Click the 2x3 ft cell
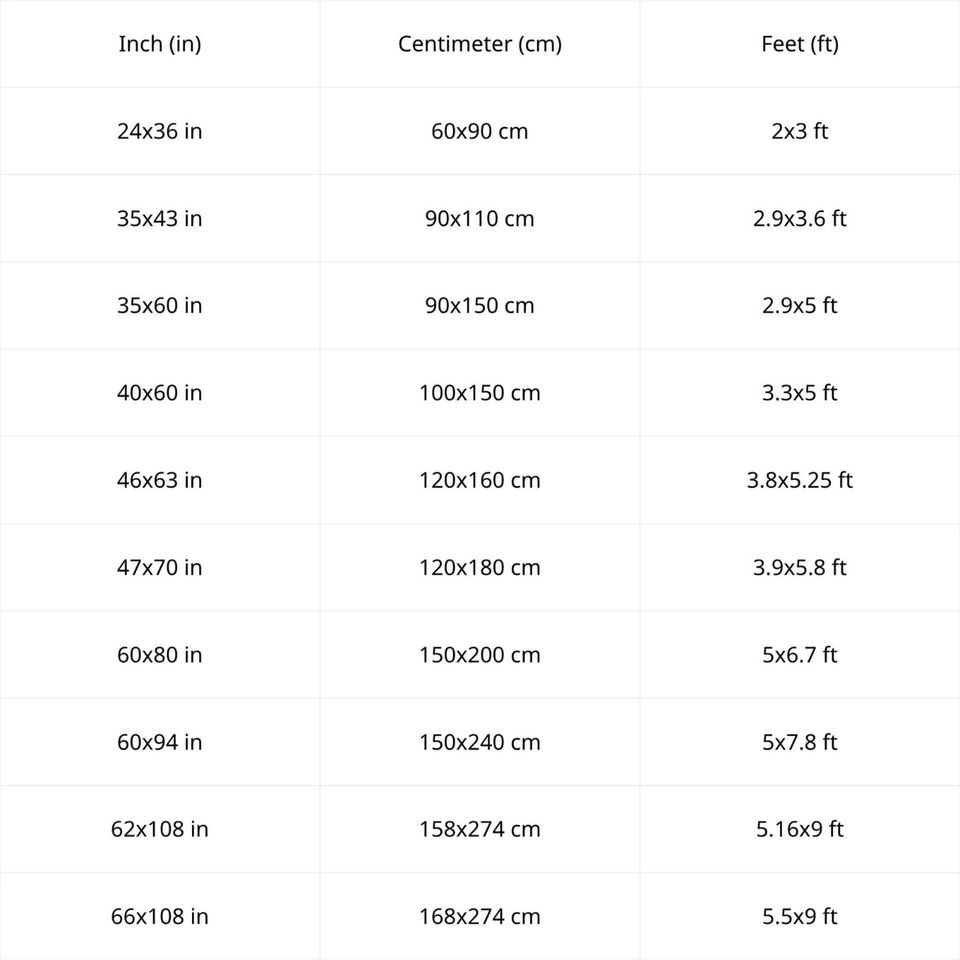Screen dimensions: 960x960 (x=800, y=131)
